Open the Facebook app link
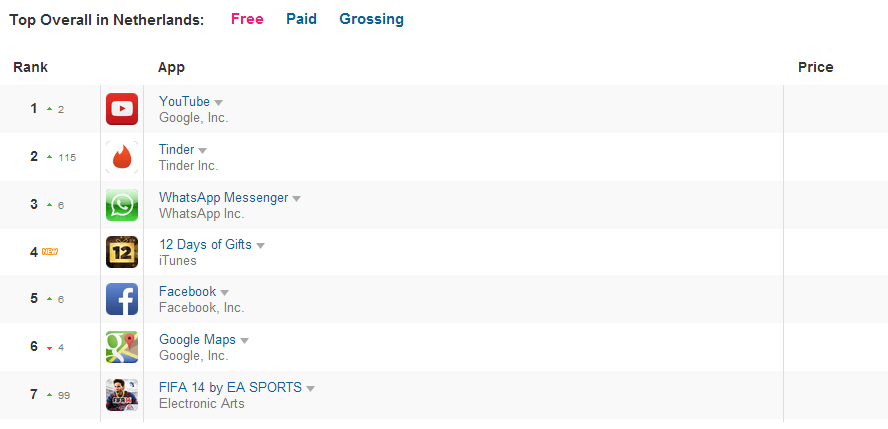Viewport: 888px width, 429px height. [187, 292]
